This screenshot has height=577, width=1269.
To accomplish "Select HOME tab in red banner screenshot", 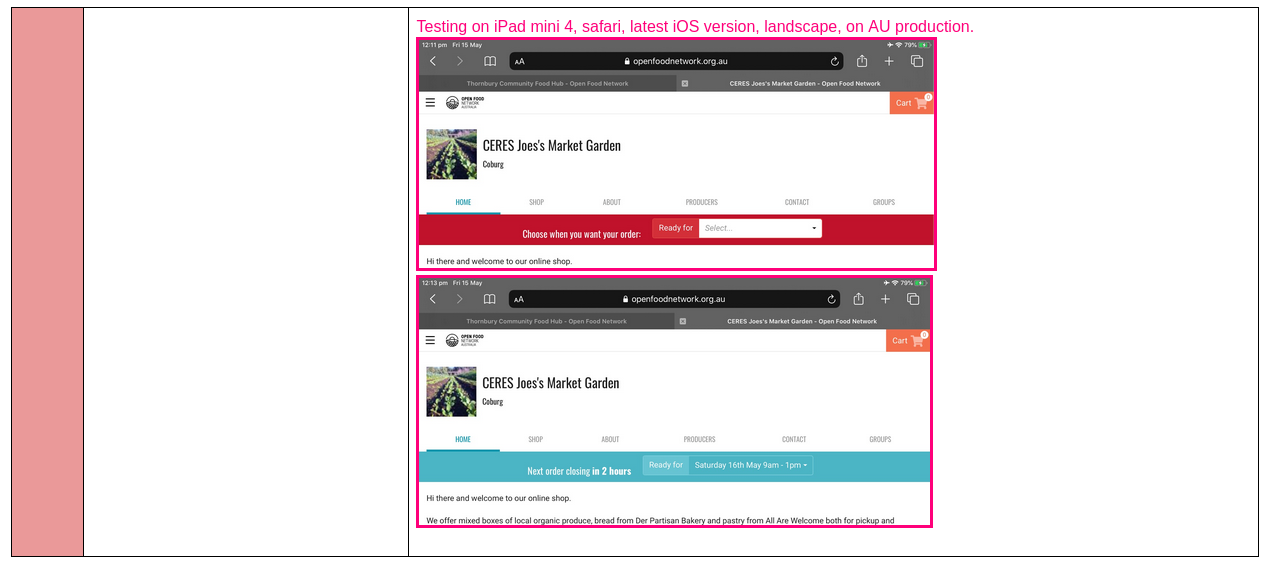I will [463, 202].
